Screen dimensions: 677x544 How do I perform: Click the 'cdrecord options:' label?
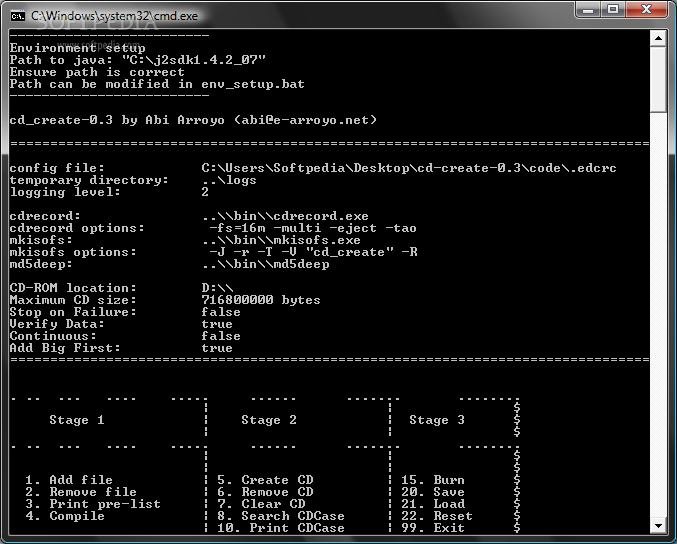click(77, 228)
